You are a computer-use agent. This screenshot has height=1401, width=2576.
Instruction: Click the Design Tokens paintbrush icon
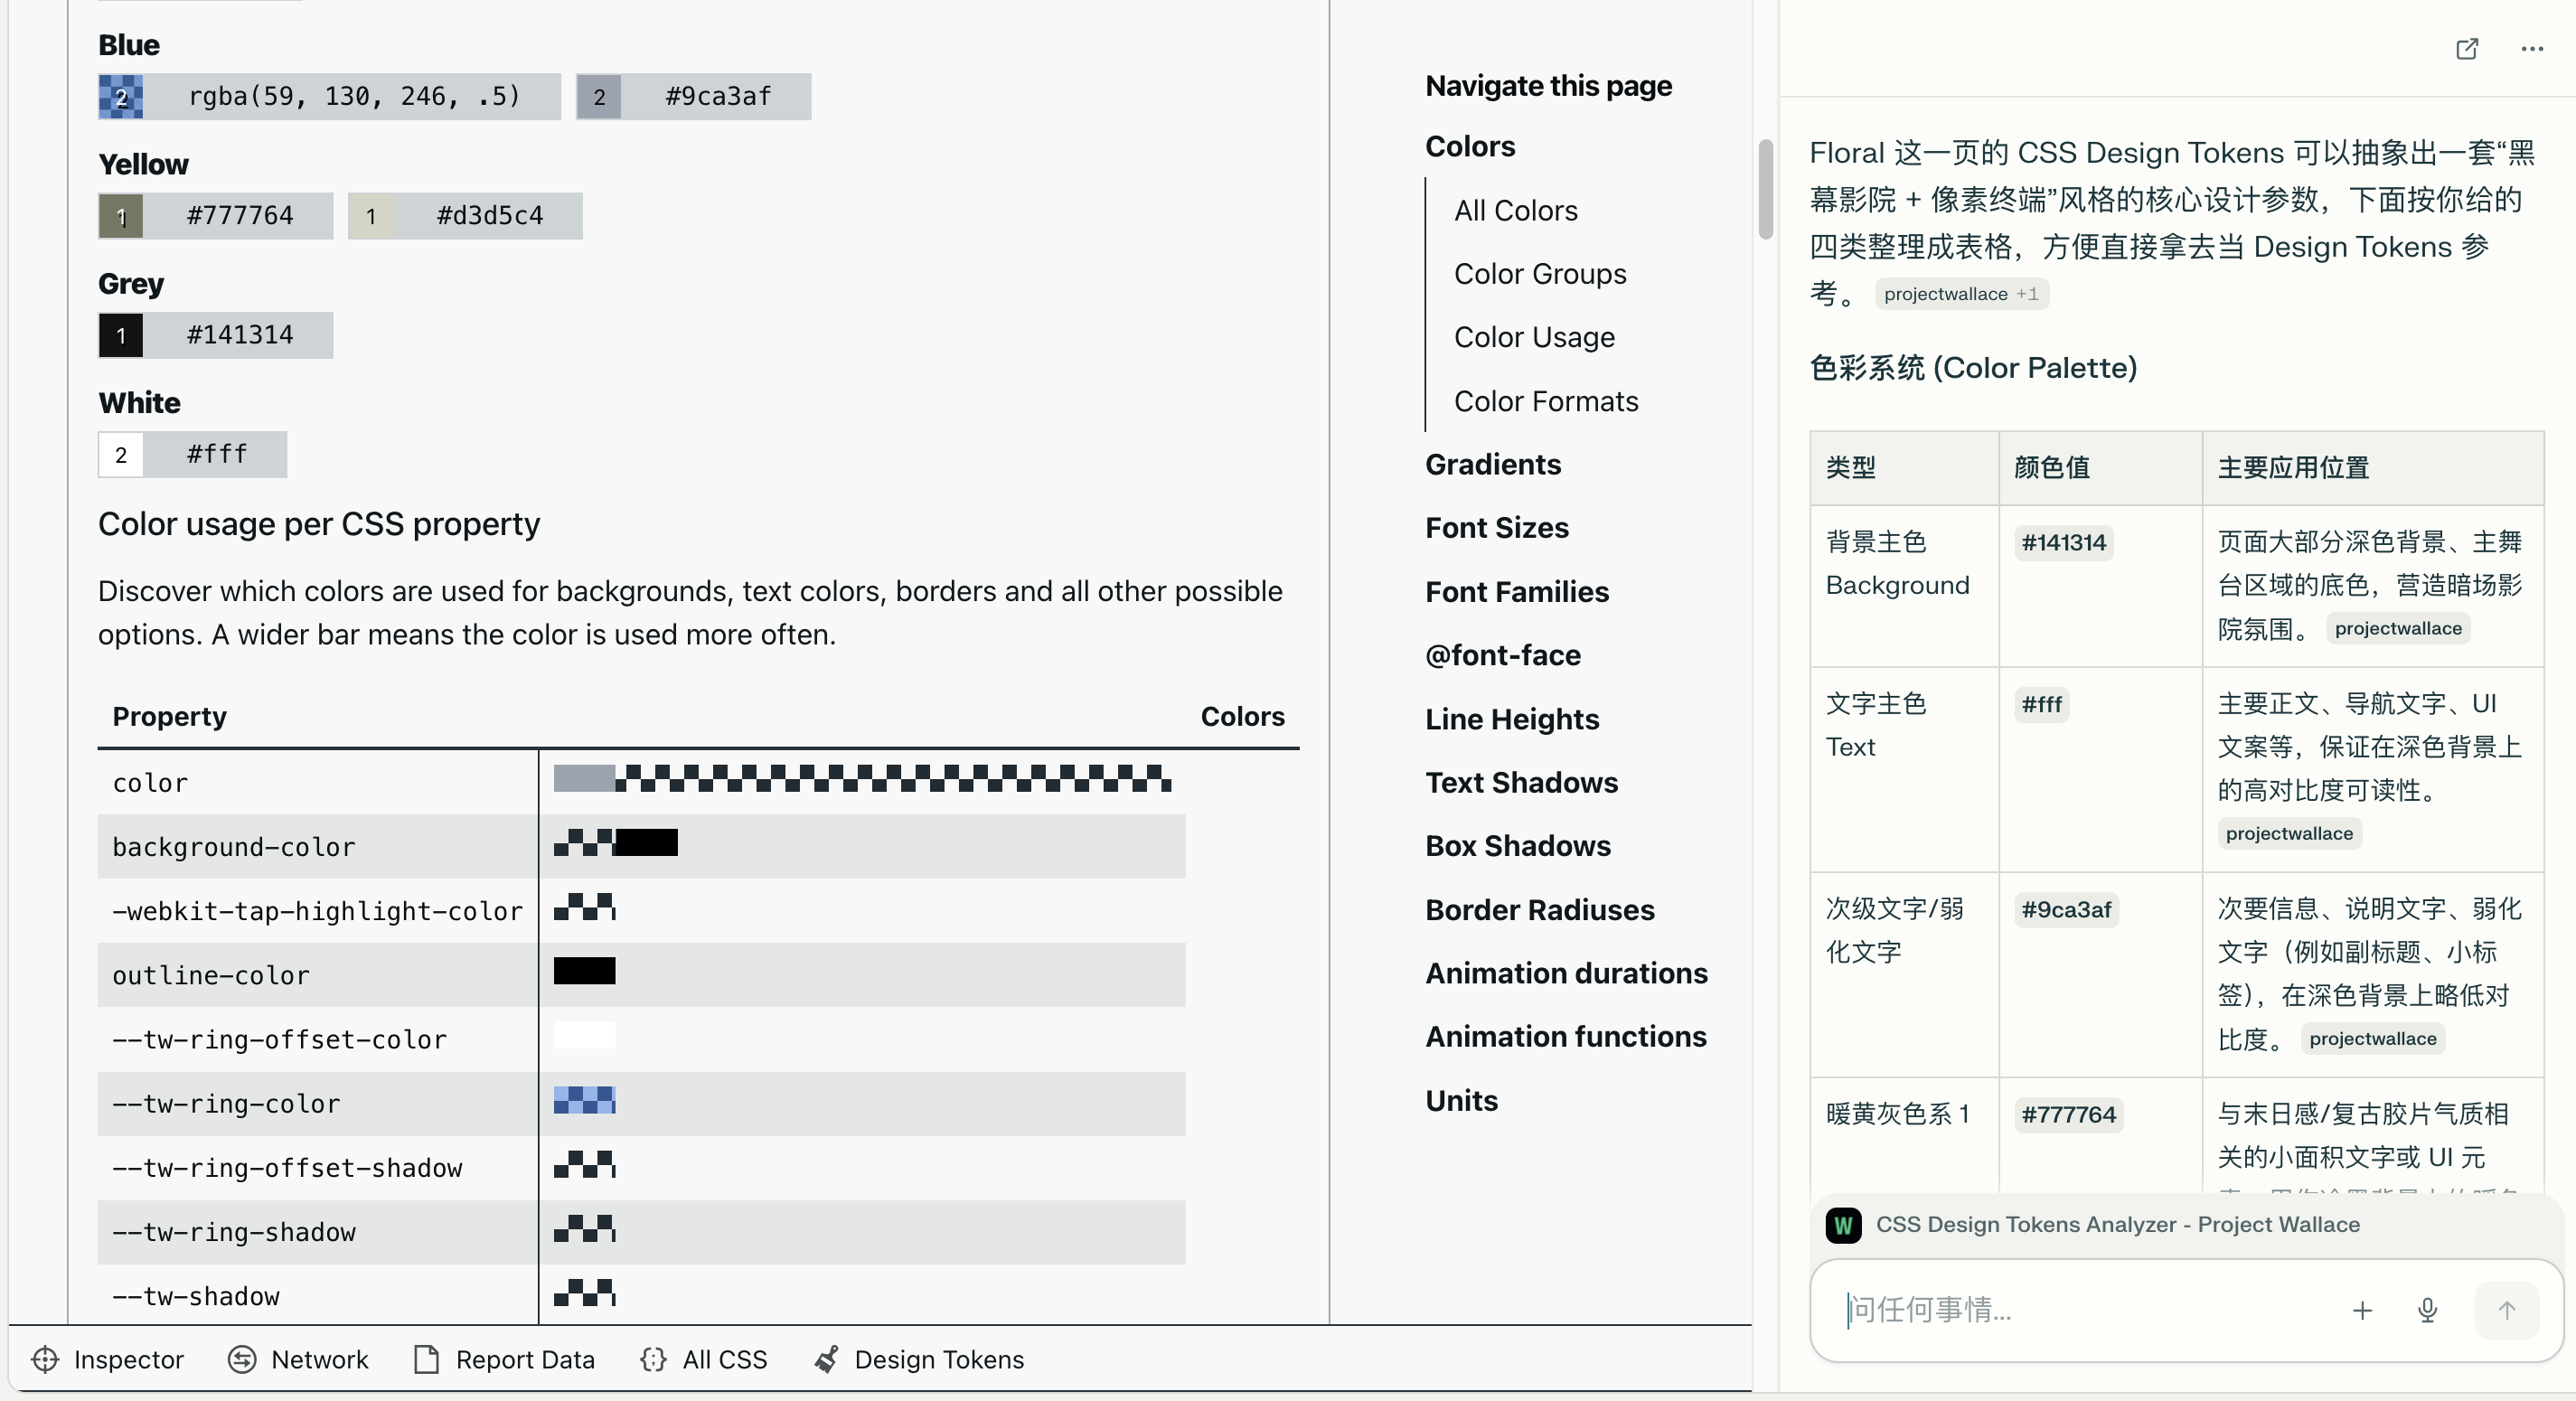(x=826, y=1359)
